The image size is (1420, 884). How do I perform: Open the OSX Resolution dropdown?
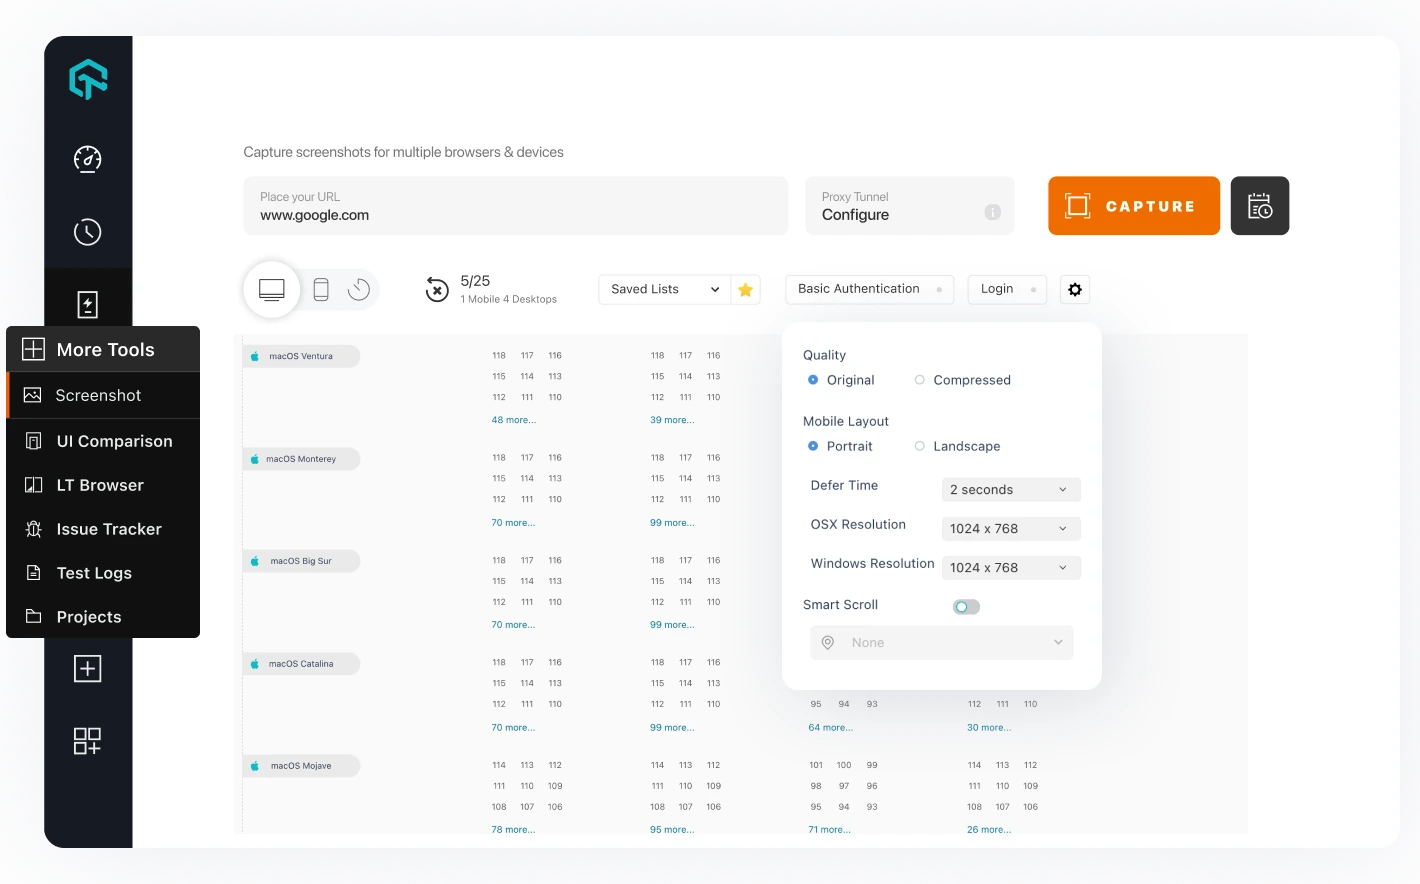(1010, 528)
